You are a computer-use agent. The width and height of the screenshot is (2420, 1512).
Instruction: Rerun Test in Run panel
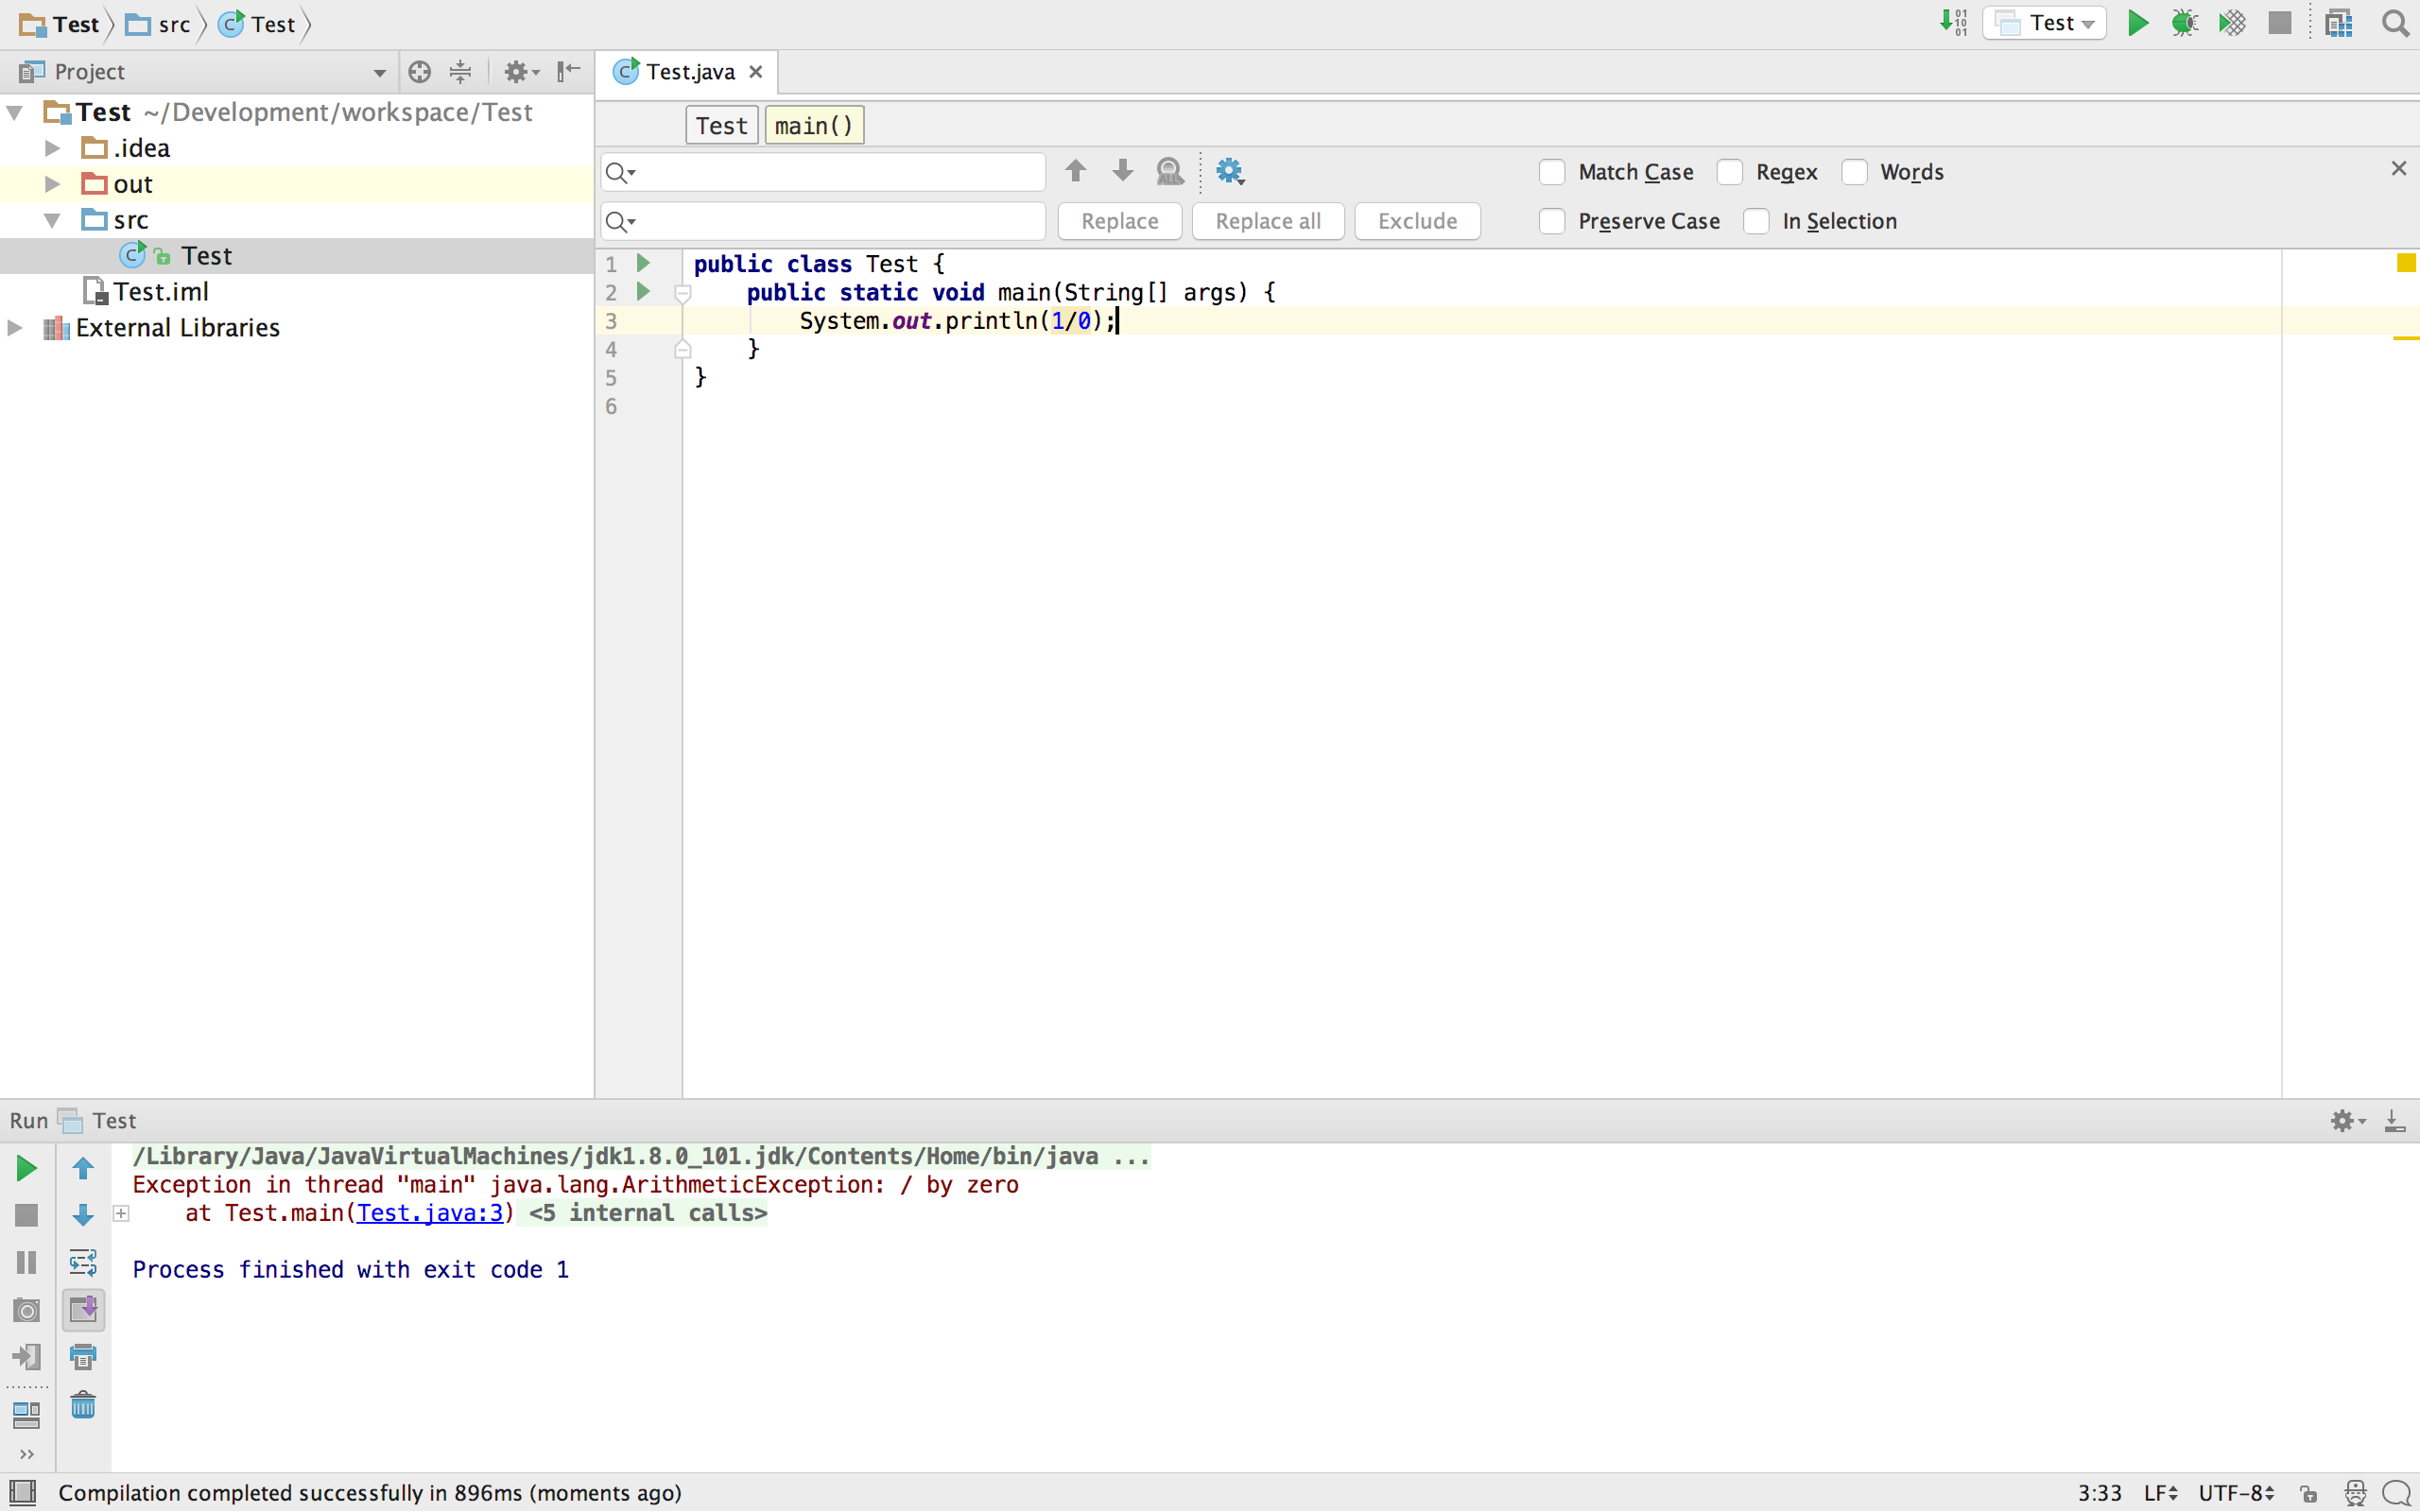tap(27, 1168)
